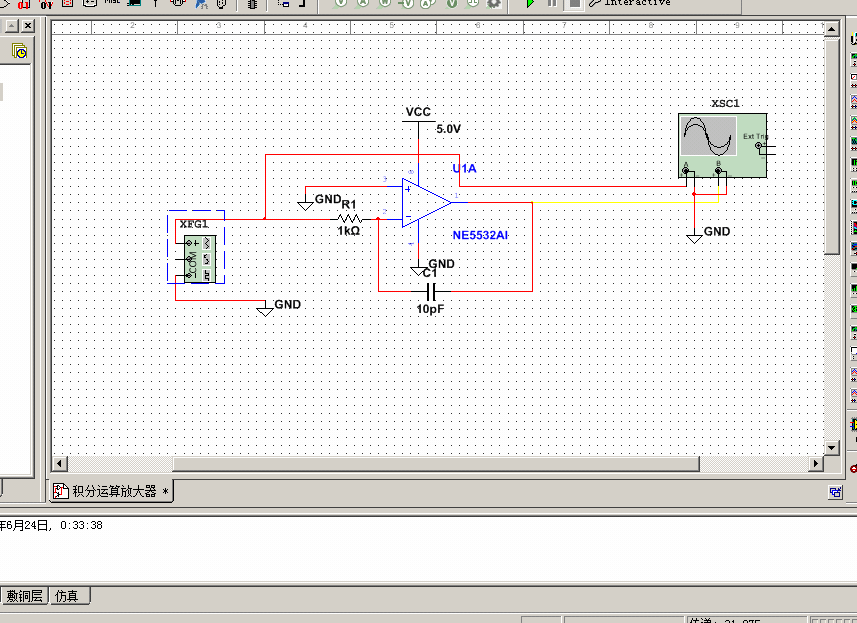Click oscilloscope channel B terminal
Screen dimensions: 857x623
(x=718, y=171)
